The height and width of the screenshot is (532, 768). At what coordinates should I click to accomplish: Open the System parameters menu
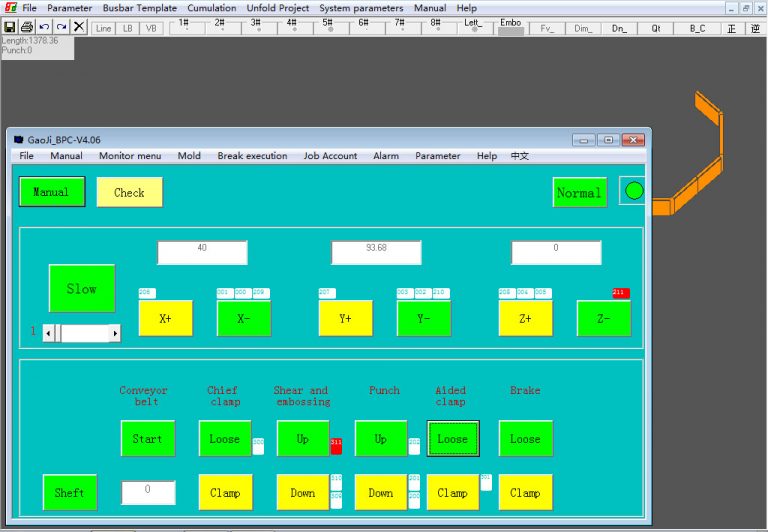pyautogui.click(x=363, y=8)
